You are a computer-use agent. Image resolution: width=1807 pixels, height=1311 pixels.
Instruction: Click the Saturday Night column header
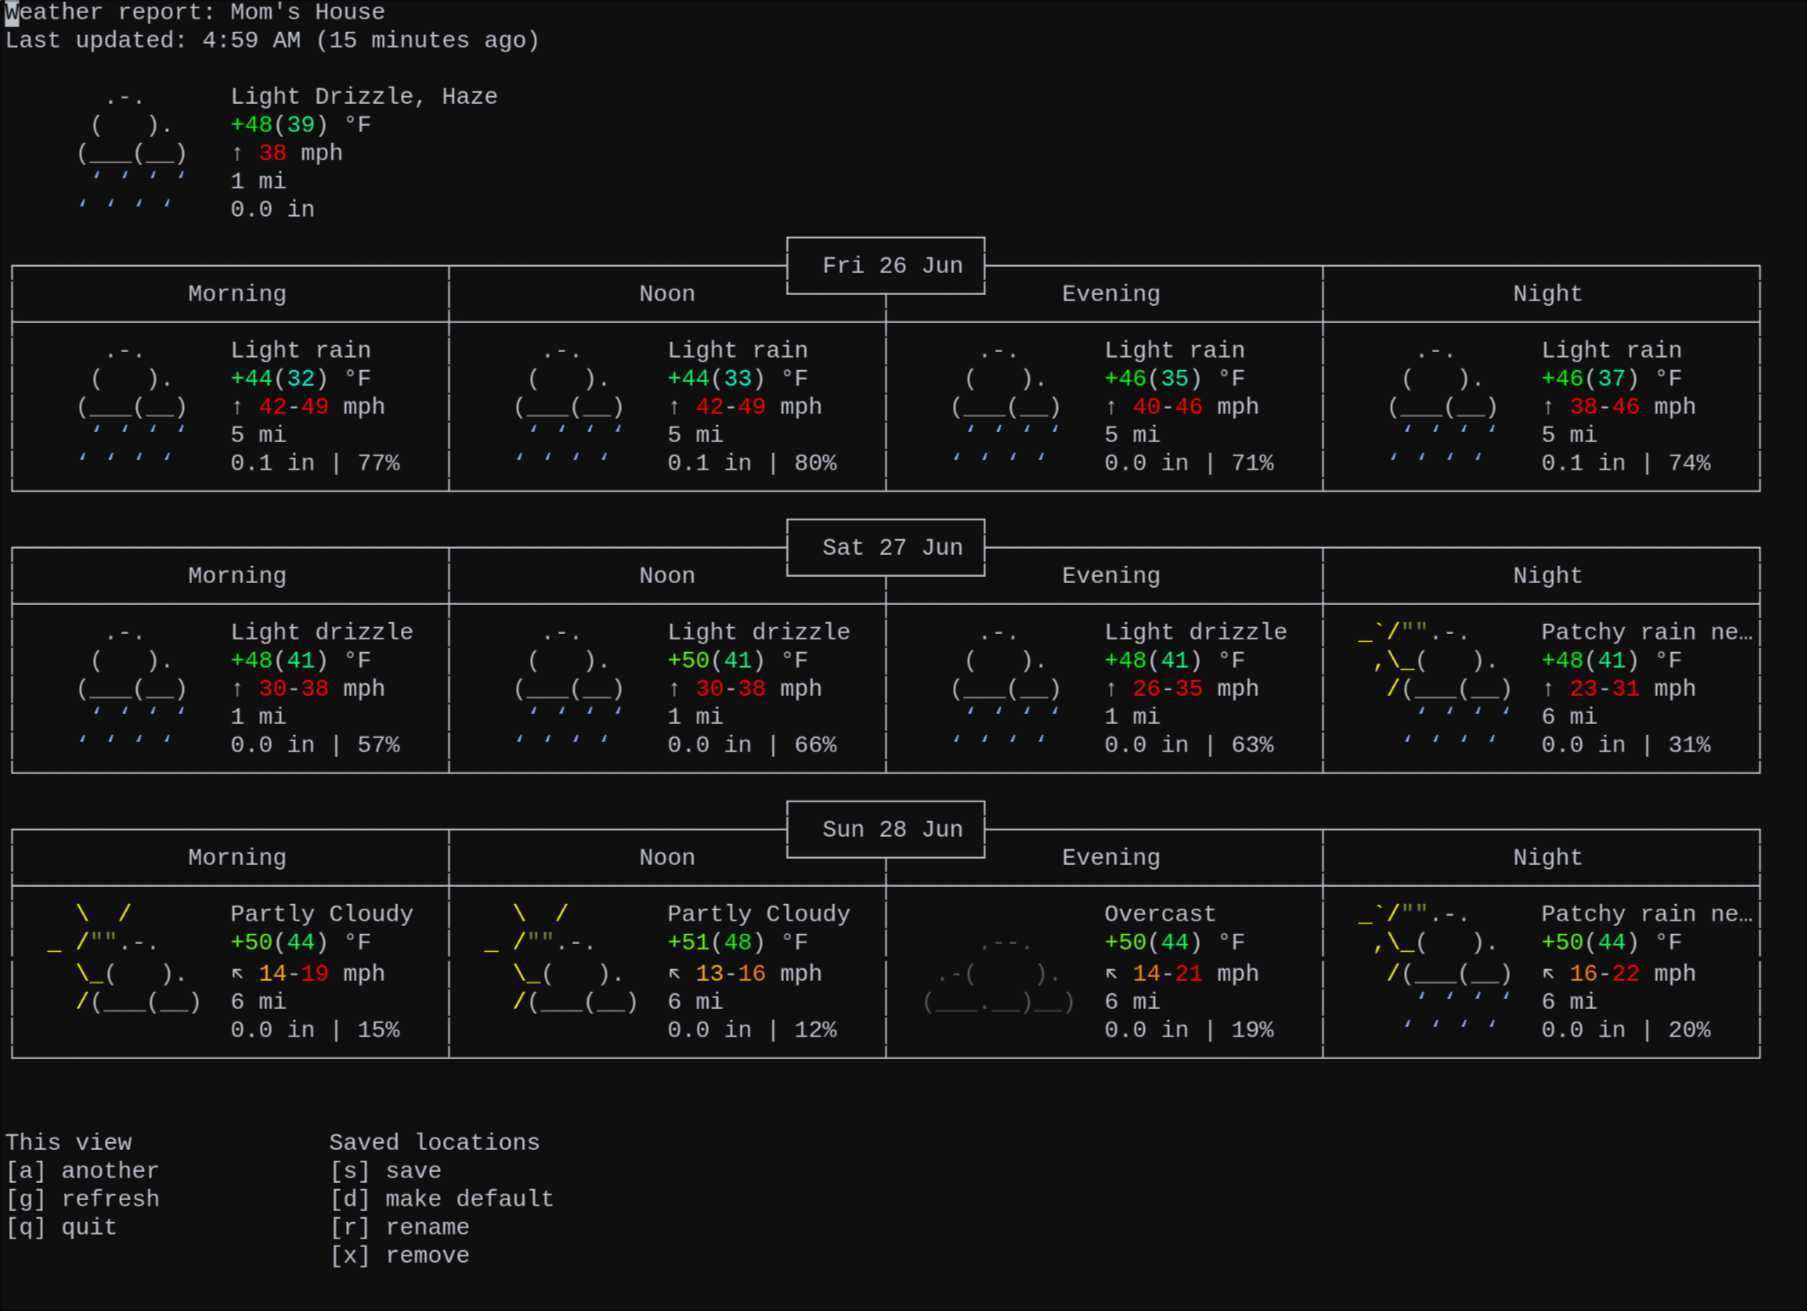1547,576
